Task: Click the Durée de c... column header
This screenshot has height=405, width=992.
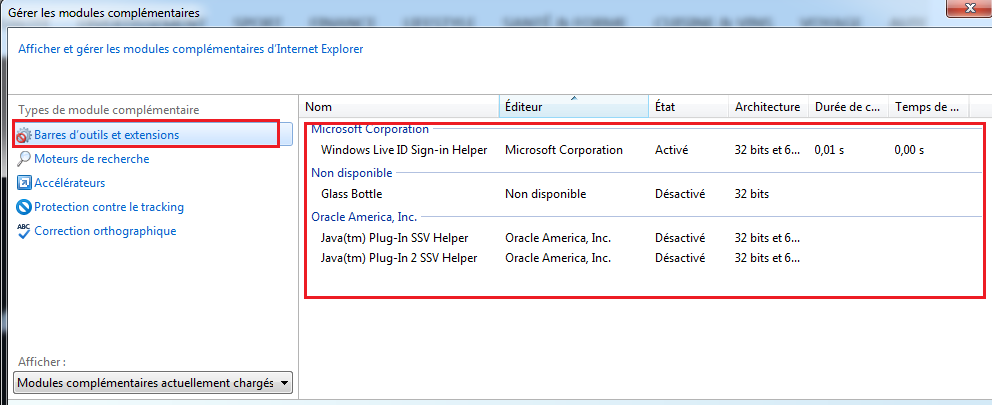Action: click(x=848, y=106)
